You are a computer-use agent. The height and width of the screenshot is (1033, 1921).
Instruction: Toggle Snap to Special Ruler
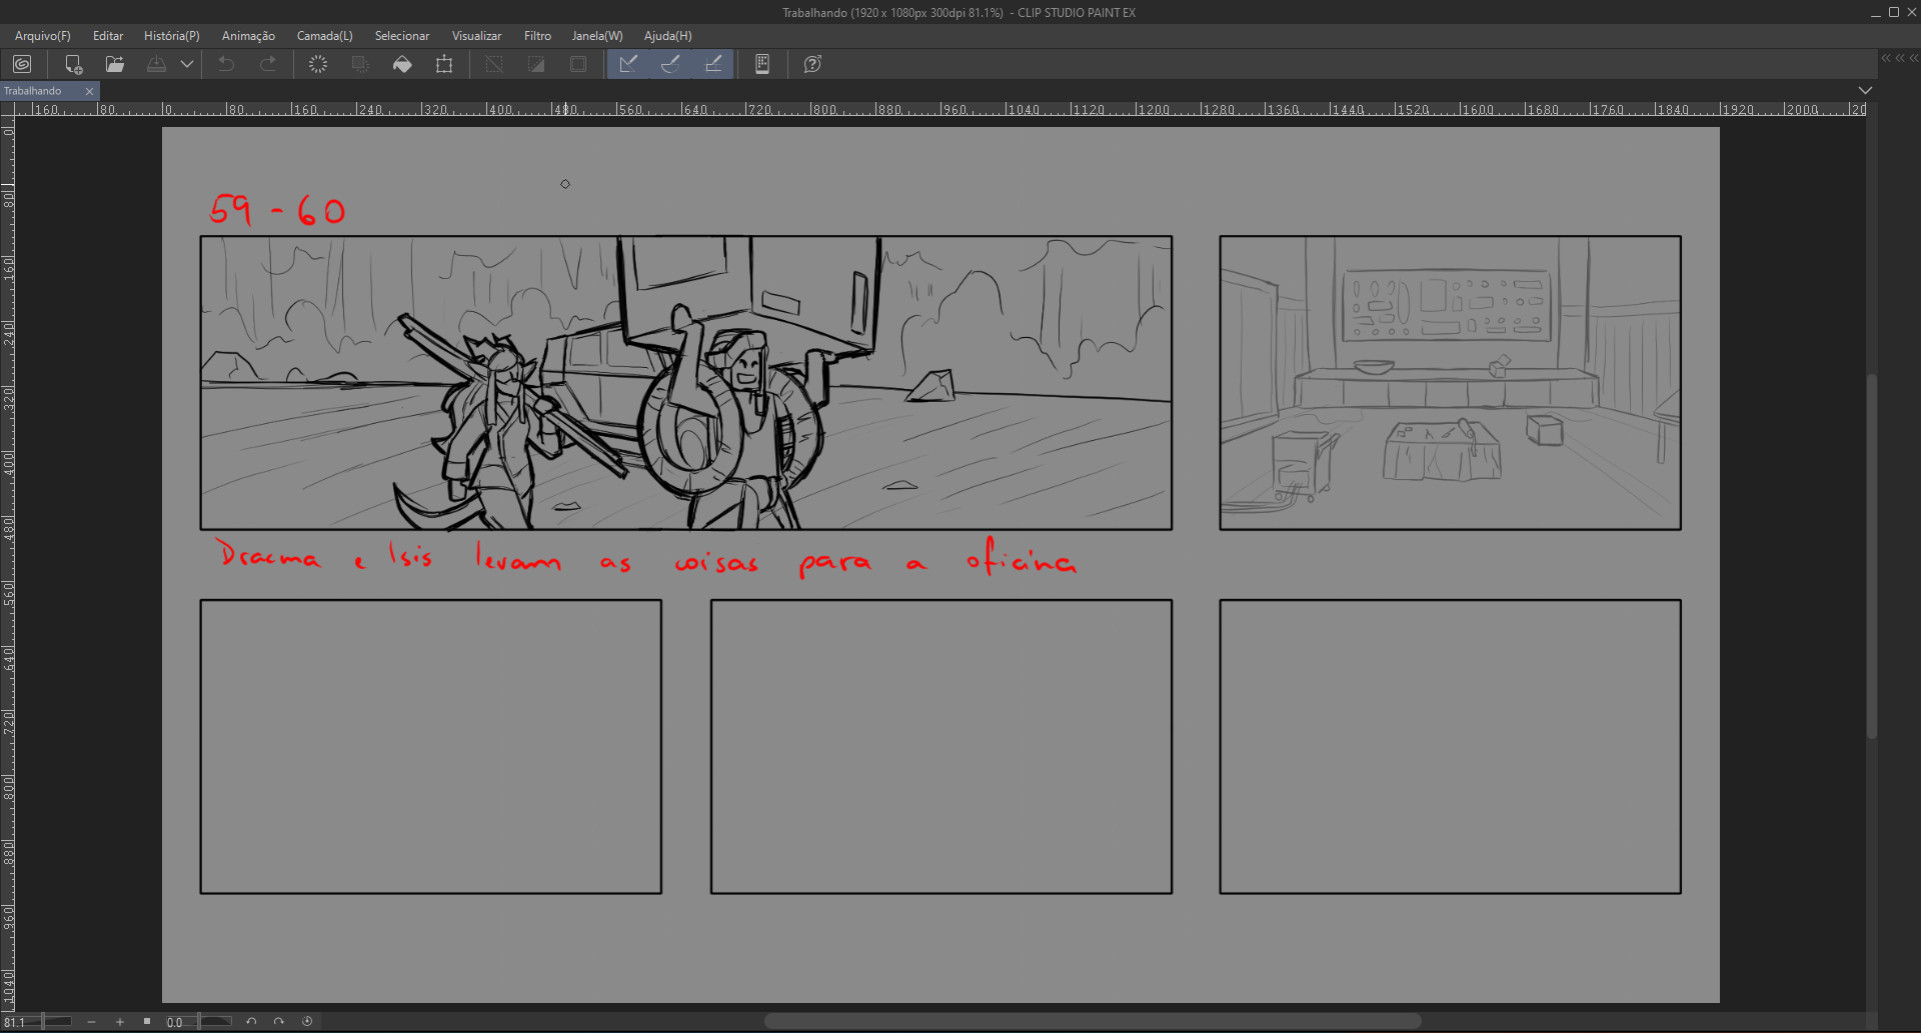670,64
